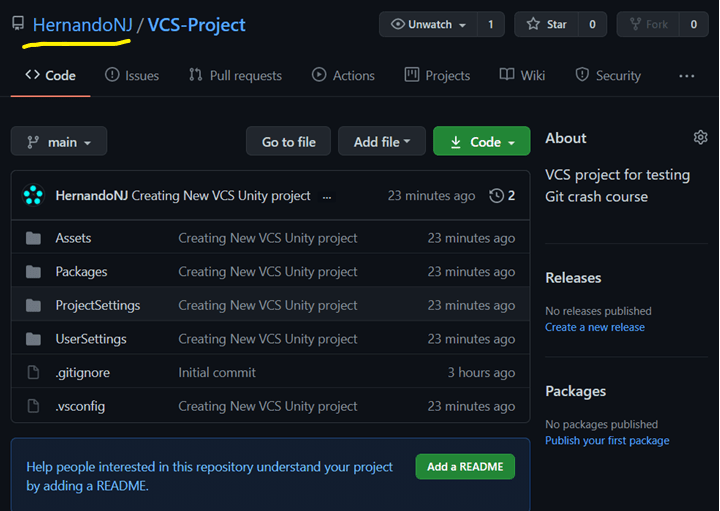Star the repository

point(546,24)
